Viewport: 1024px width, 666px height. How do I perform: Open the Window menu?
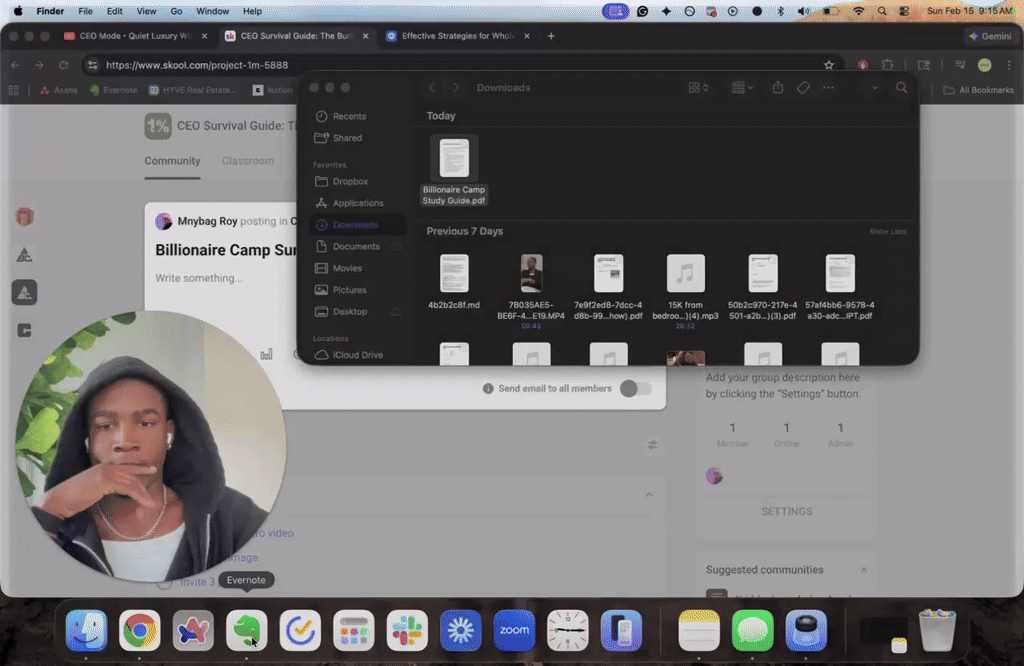pos(212,11)
